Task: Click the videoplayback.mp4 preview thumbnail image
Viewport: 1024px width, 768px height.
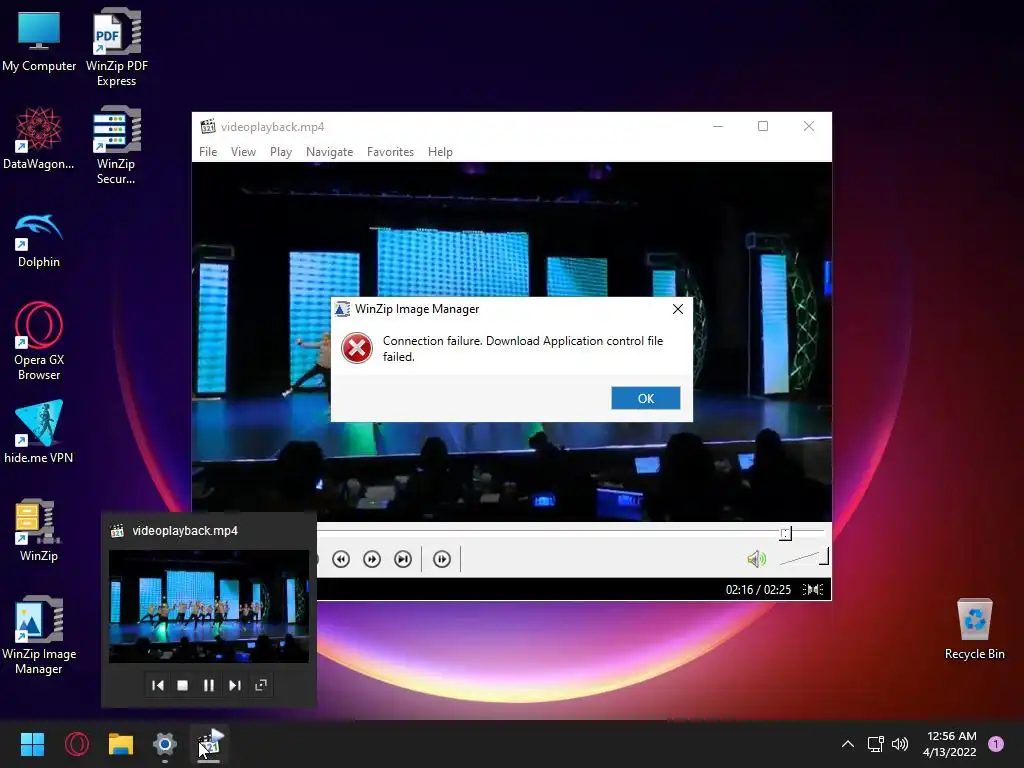Action: pyautogui.click(x=209, y=607)
